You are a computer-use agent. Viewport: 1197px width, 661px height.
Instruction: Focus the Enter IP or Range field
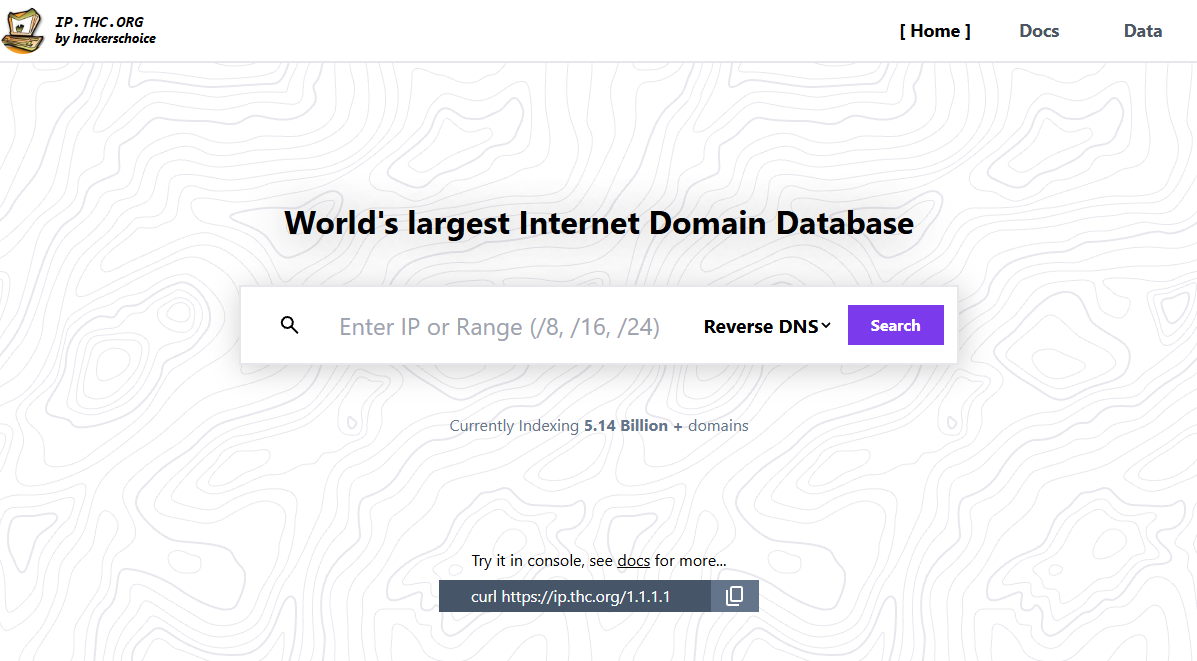(x=500, y=325)
